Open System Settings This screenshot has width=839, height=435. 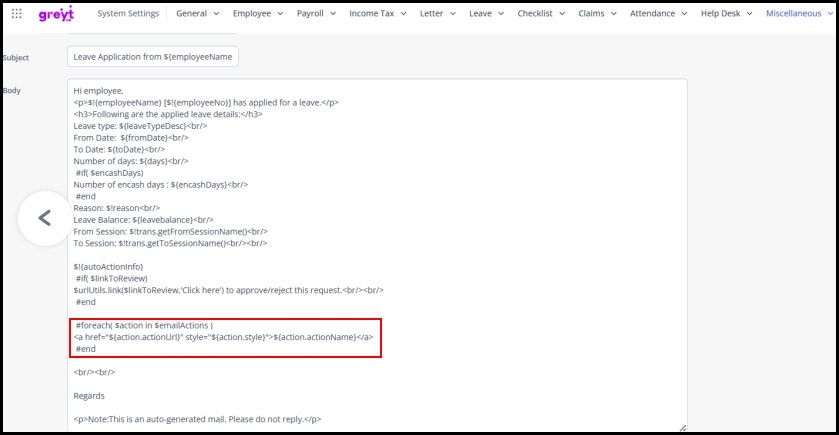[x=128, y=13]
